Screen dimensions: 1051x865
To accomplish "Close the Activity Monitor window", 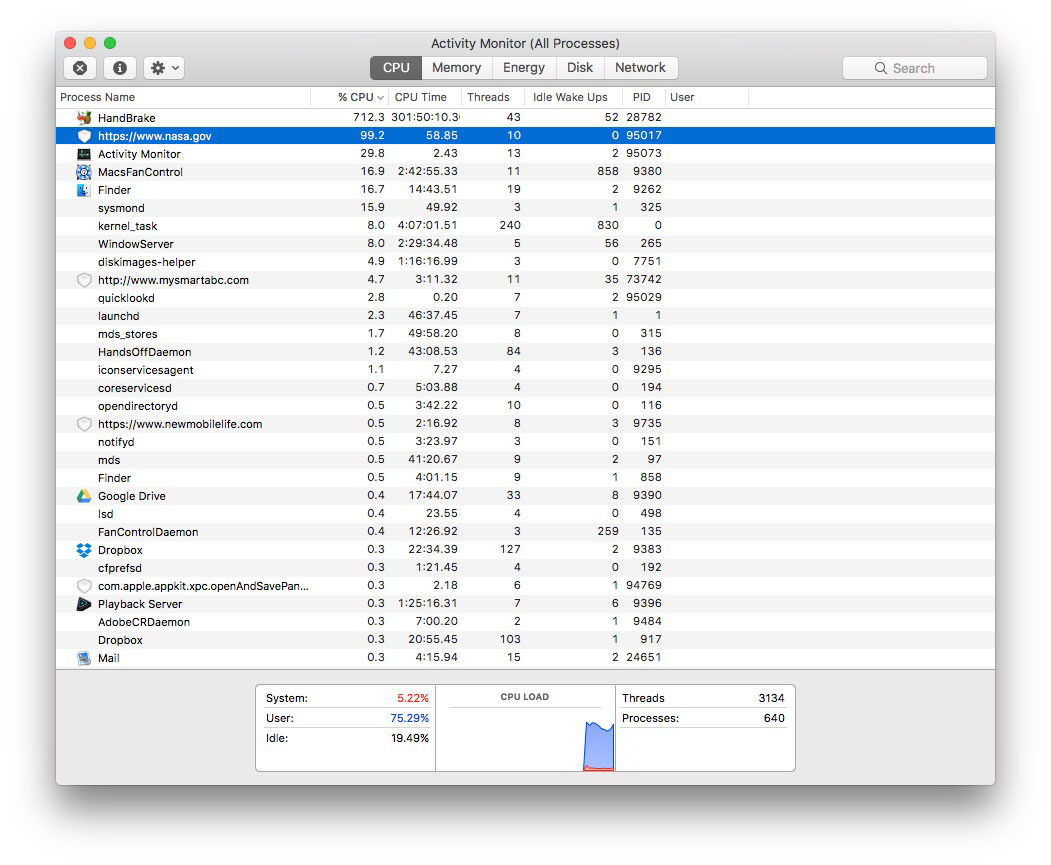I will click(x=70, y=43).
